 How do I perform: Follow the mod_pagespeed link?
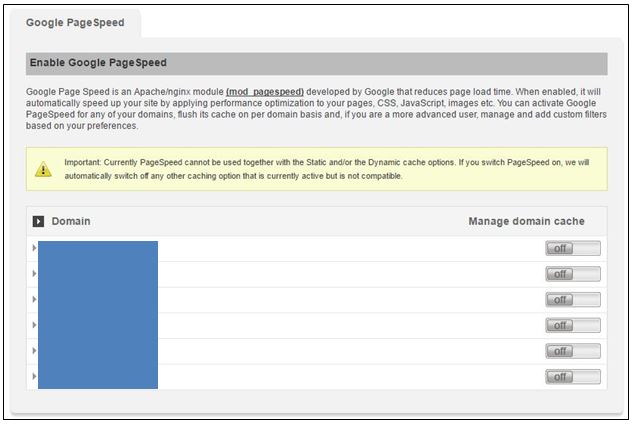(x=265, y=92)
